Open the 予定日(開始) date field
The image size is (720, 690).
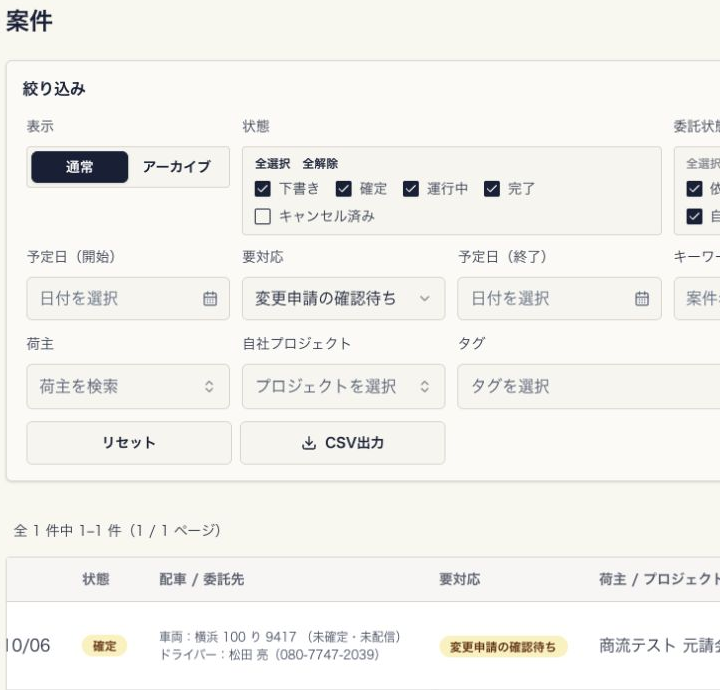[128, 298]
